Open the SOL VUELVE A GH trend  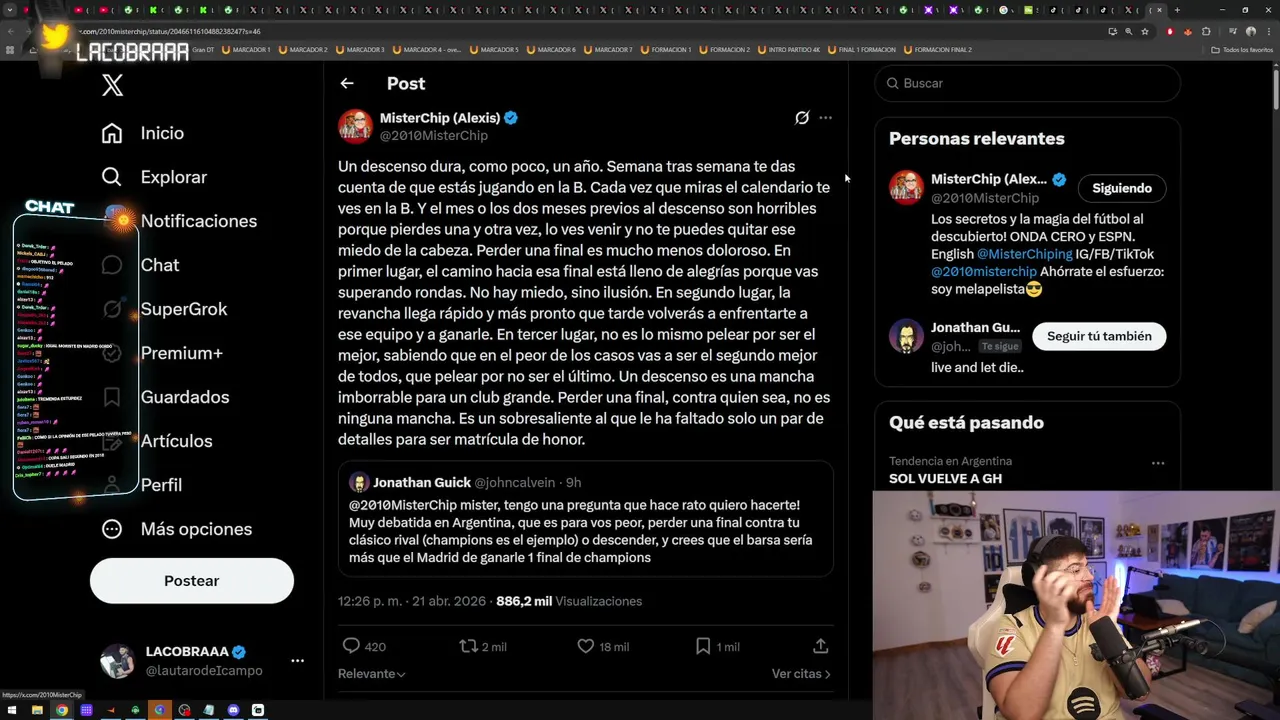point(945,479)
